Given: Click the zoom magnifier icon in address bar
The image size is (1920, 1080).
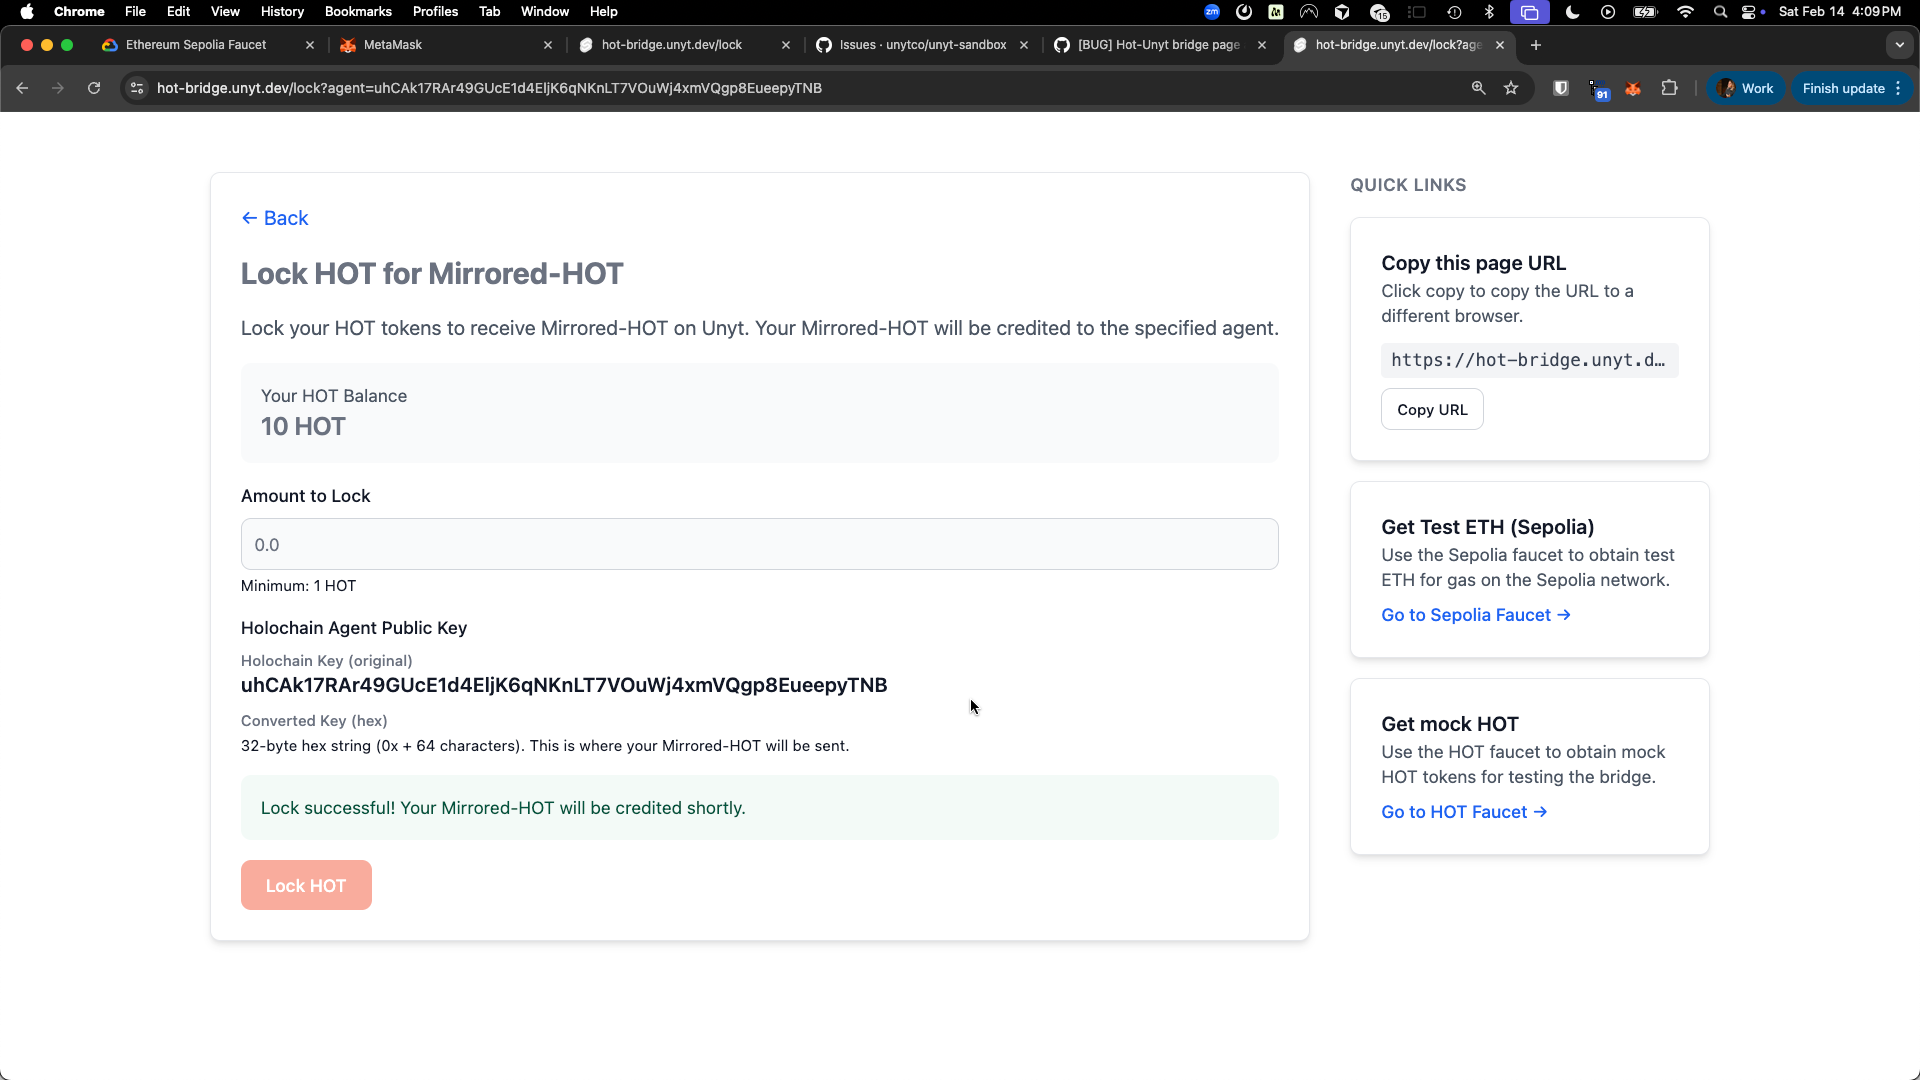Looking at the screenshot, I should click(x=1478, y=88).
